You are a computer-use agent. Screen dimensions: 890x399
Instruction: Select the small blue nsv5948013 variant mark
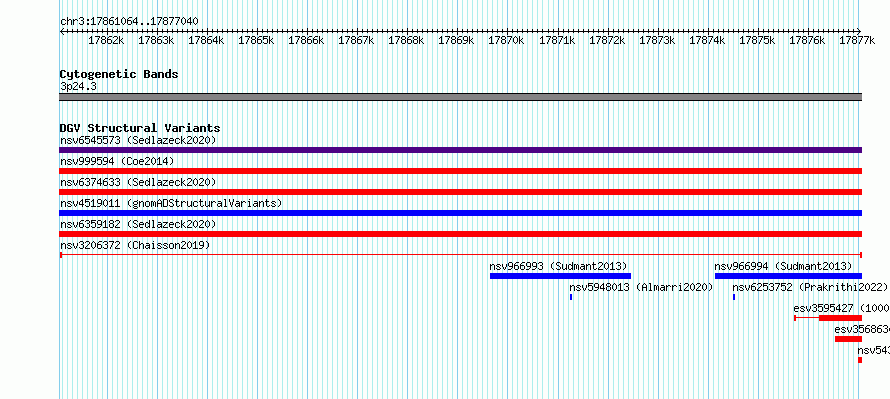(571, 297)
